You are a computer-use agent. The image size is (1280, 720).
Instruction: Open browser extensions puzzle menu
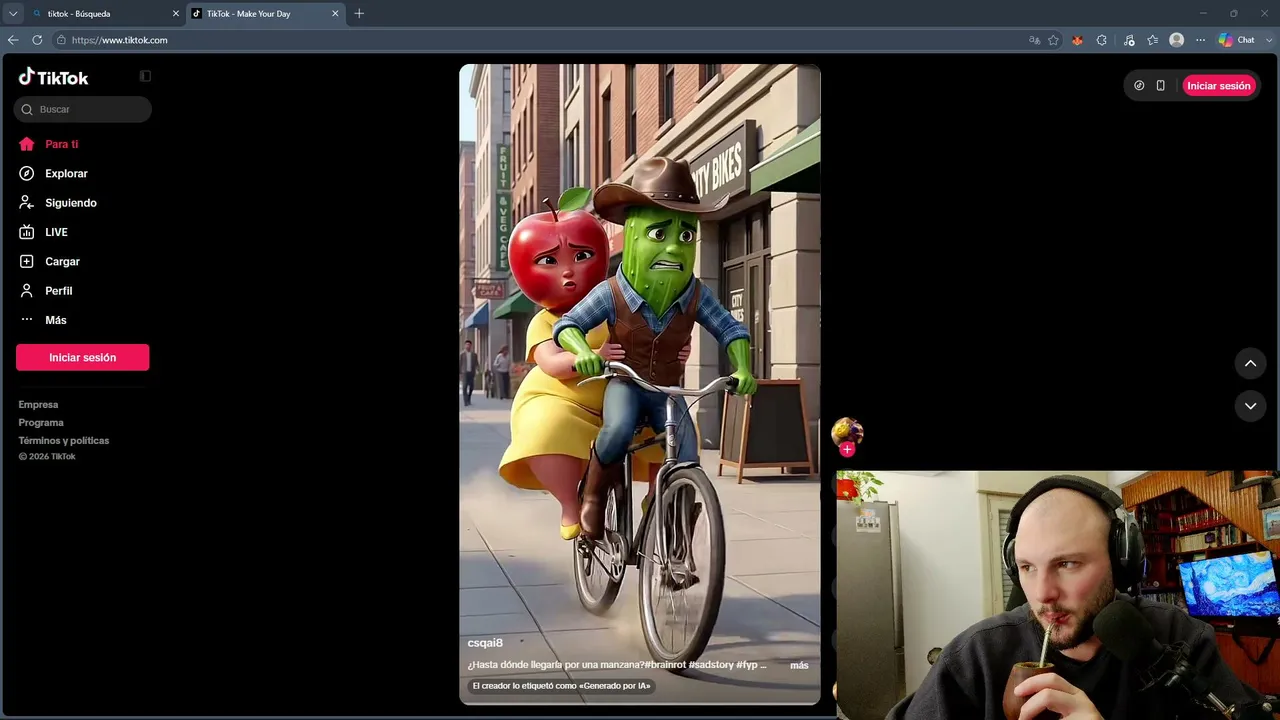pos(1102,40)
